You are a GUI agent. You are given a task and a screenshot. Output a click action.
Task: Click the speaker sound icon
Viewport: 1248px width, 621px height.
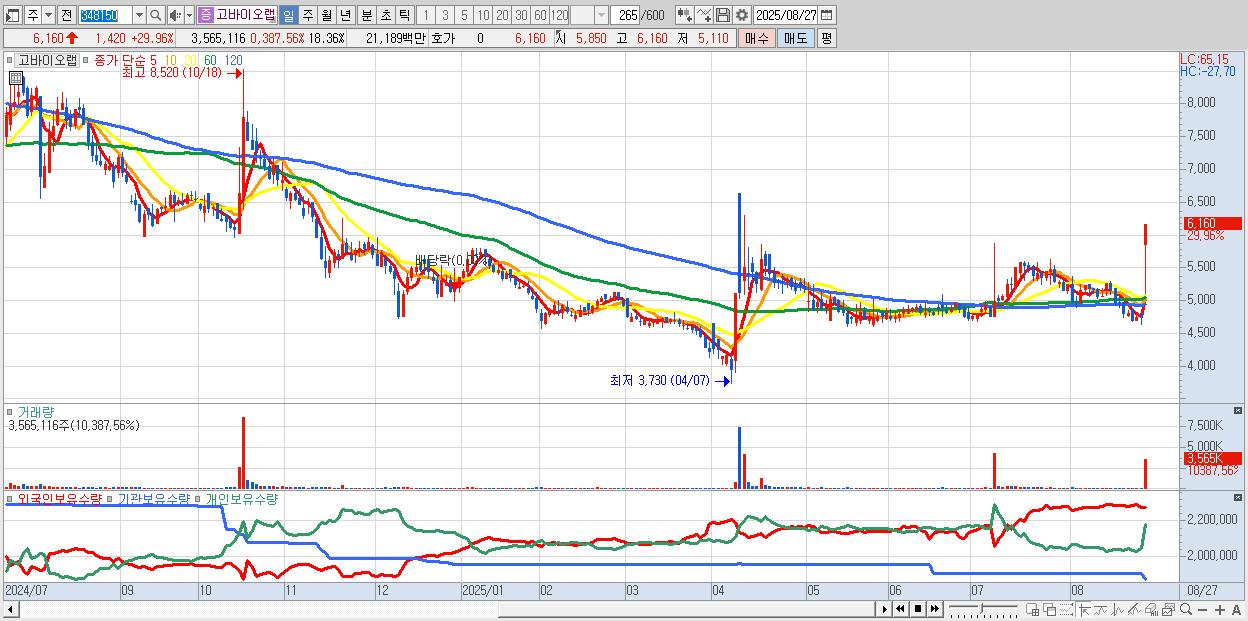click(x=175, y=15)
